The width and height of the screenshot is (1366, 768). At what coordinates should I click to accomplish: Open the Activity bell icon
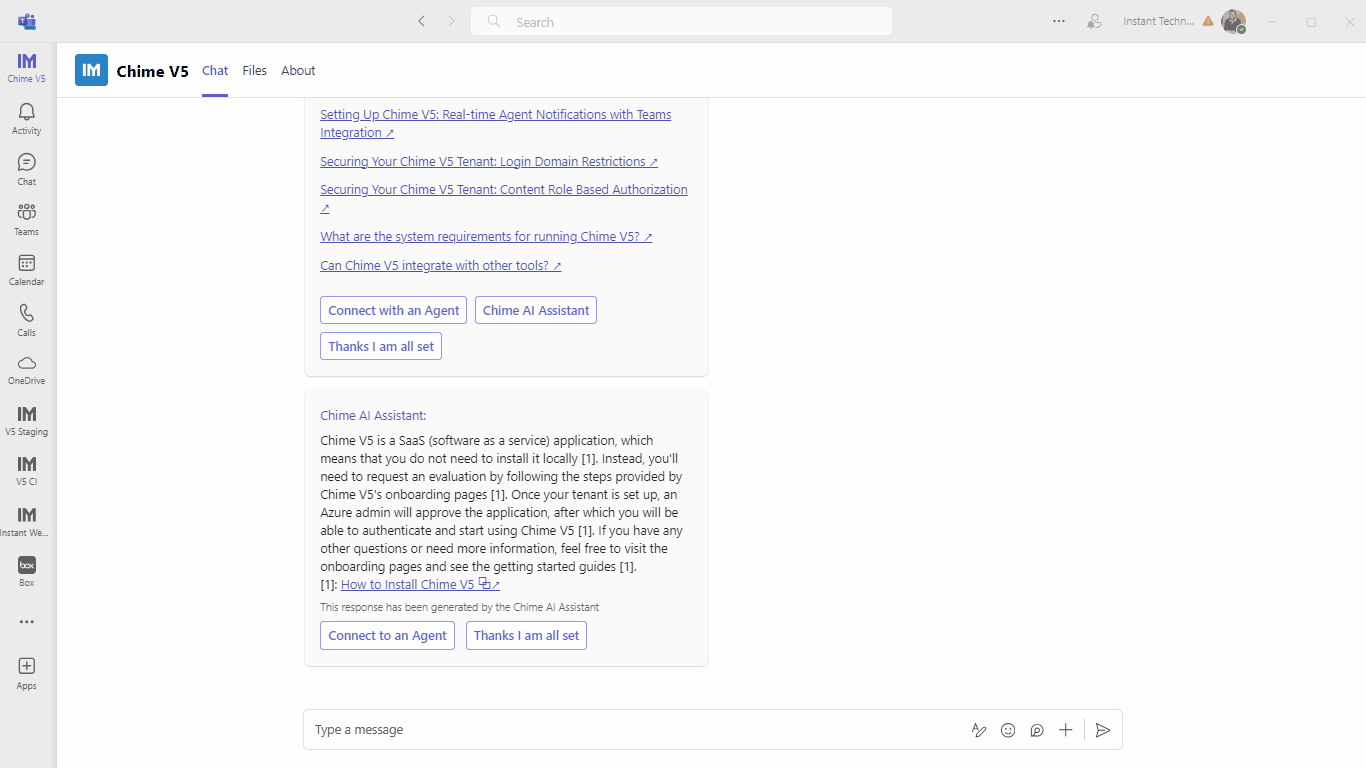click(x=27, y=118)
